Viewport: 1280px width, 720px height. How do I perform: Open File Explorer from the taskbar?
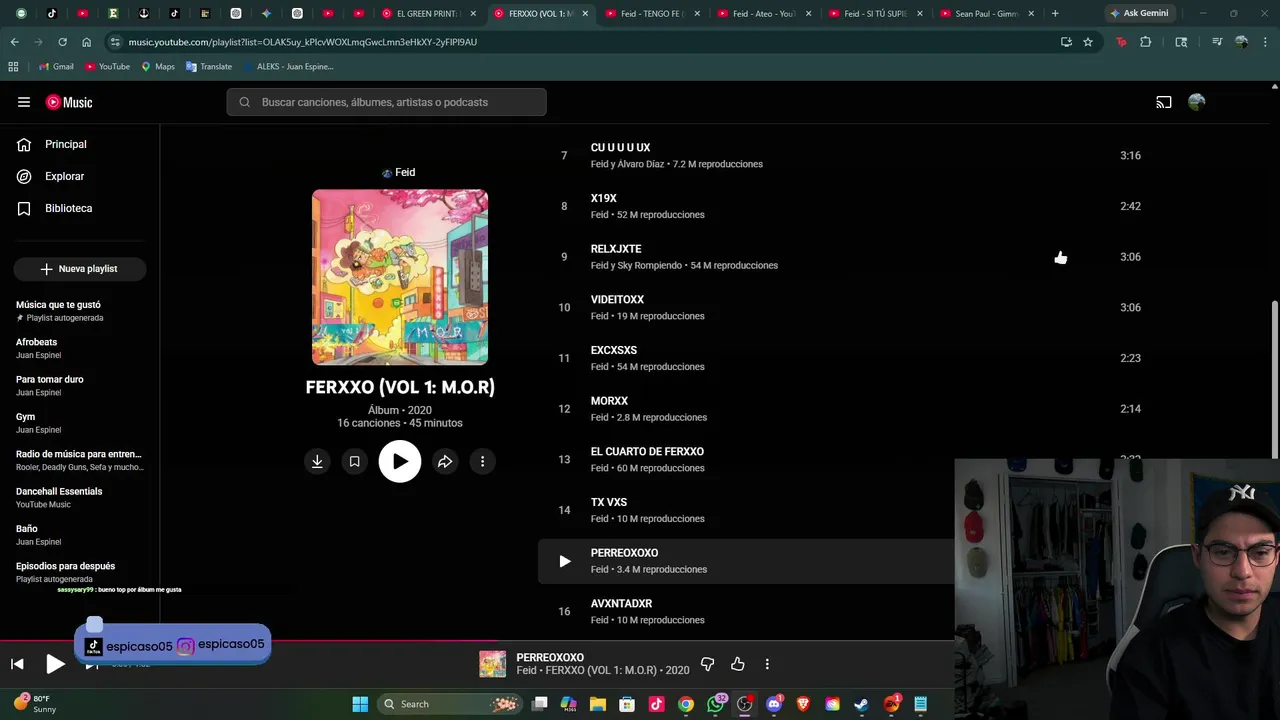(598, 704)
